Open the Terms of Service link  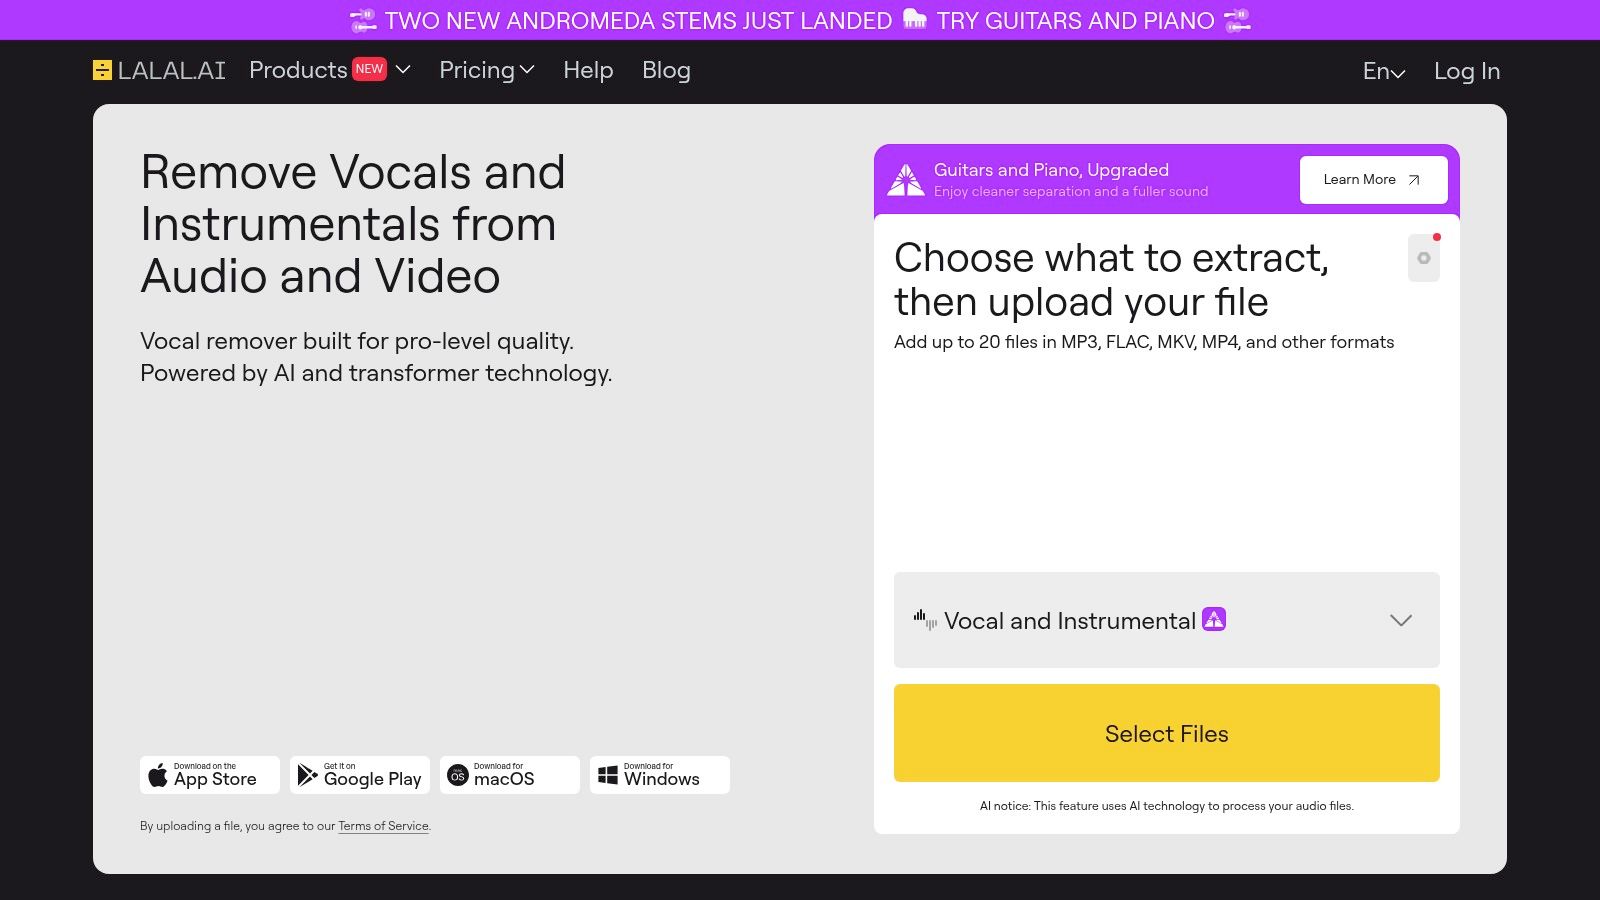coord(383,826)
